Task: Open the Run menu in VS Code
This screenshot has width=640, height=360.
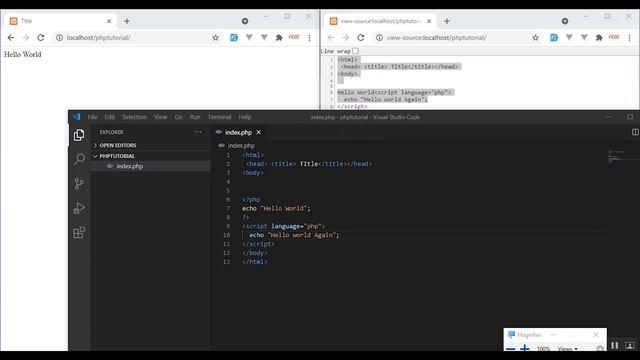Action: click(x=195, y=117)
